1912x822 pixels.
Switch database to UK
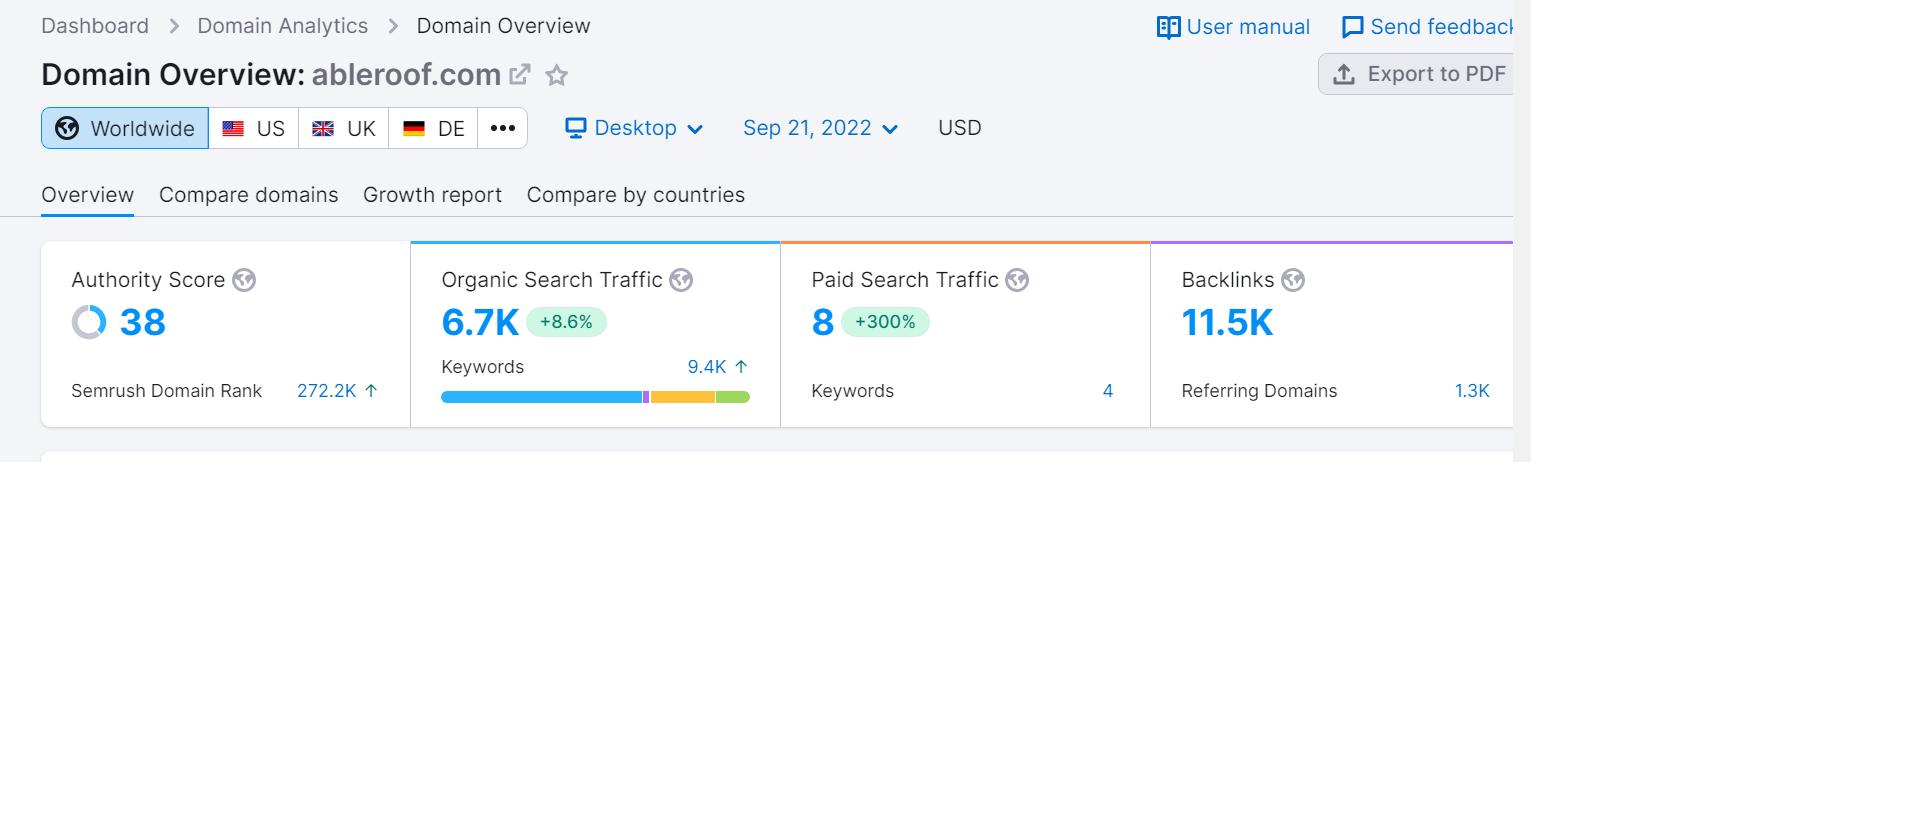[344, 128]
